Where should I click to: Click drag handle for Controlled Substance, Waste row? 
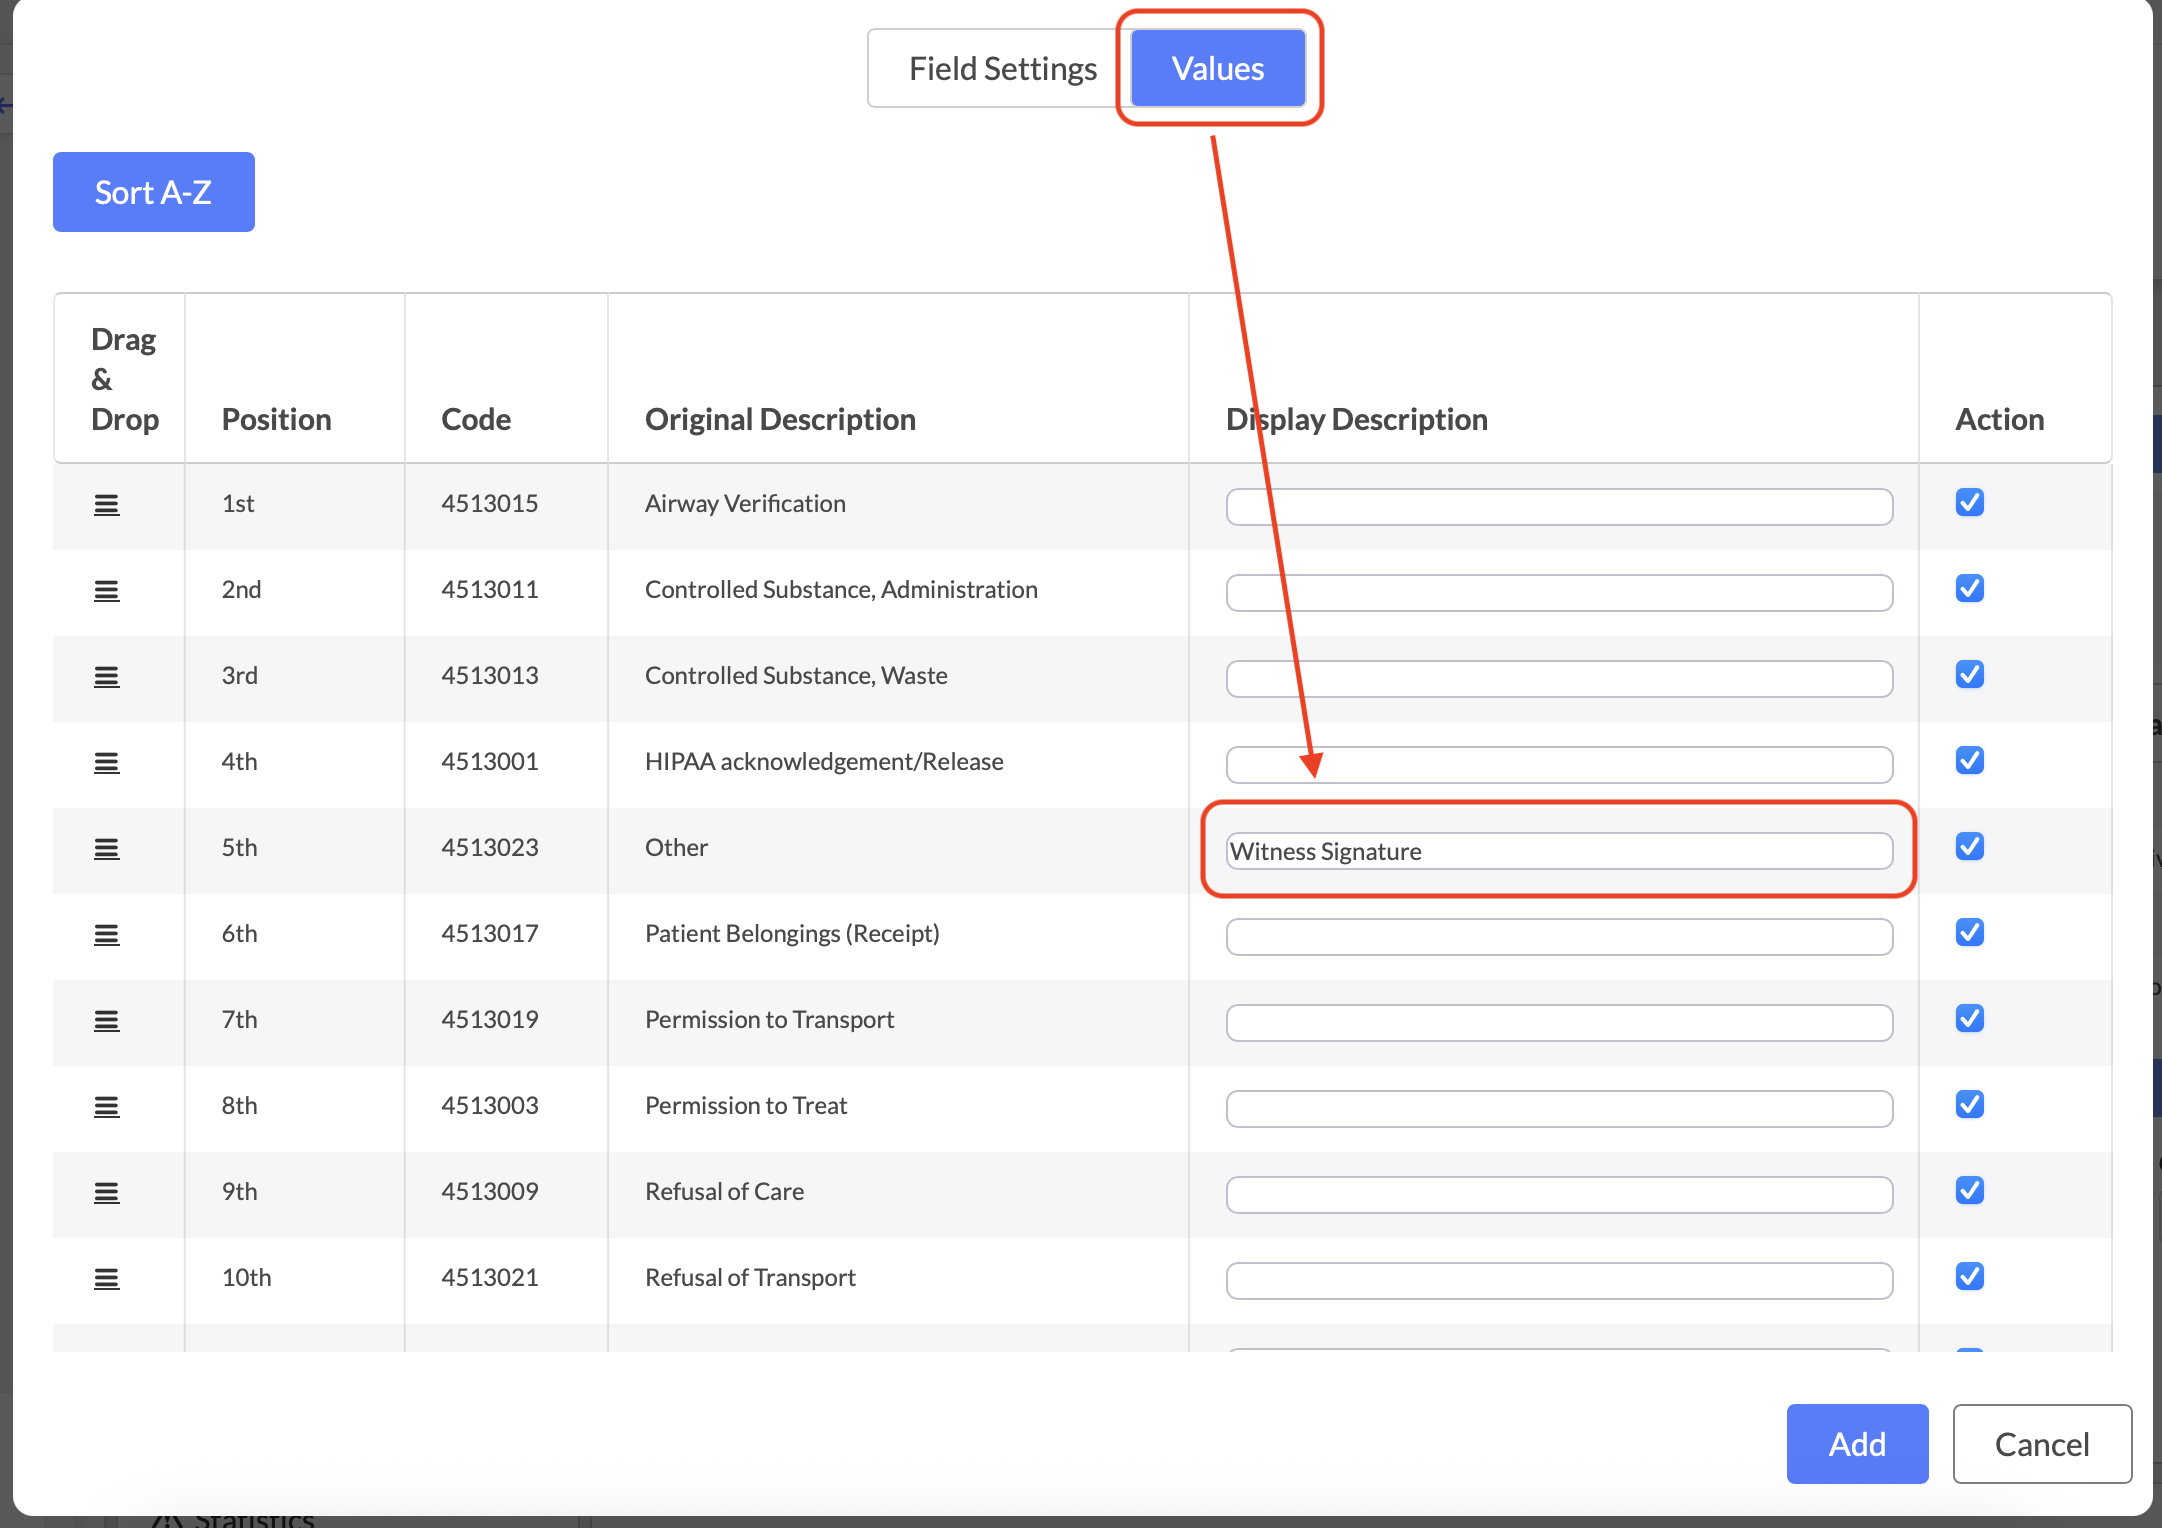(x=107, y=677)
